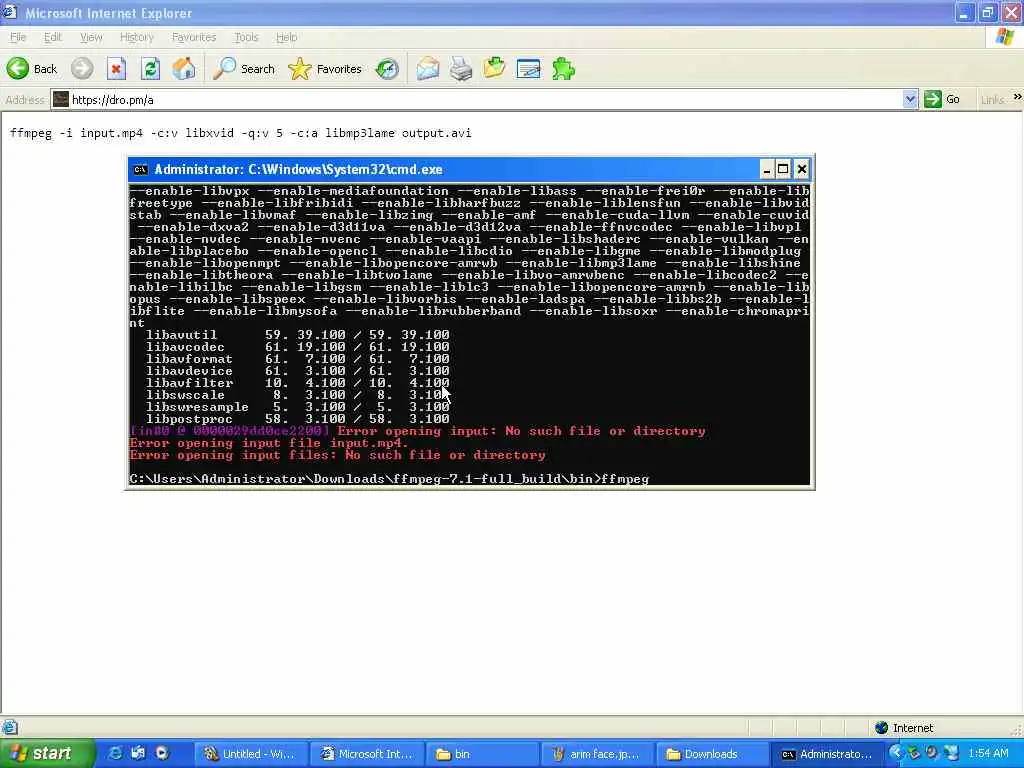Click the cmd prompt line ending in ffmpeg
Viewport: 1024px width, 768px height.
pyautogui.click(x=389, y=479)
